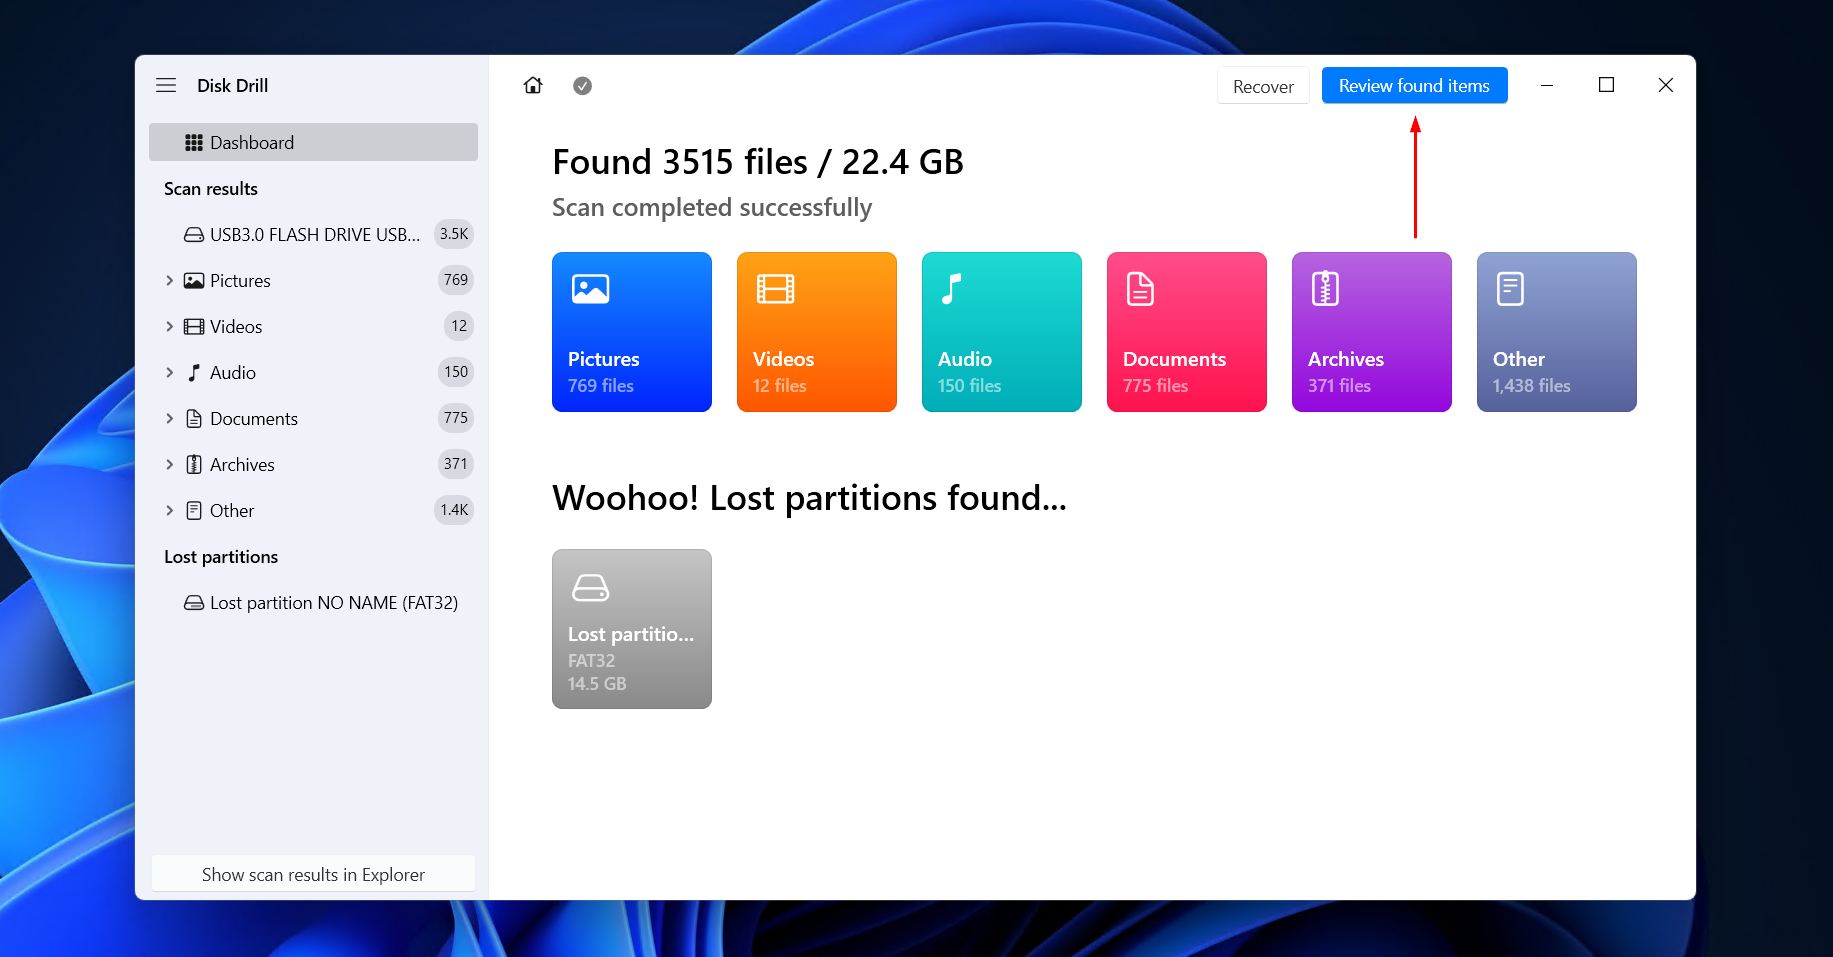Open the Archives category card
1833x957 pixels.
click(1371, 331)
